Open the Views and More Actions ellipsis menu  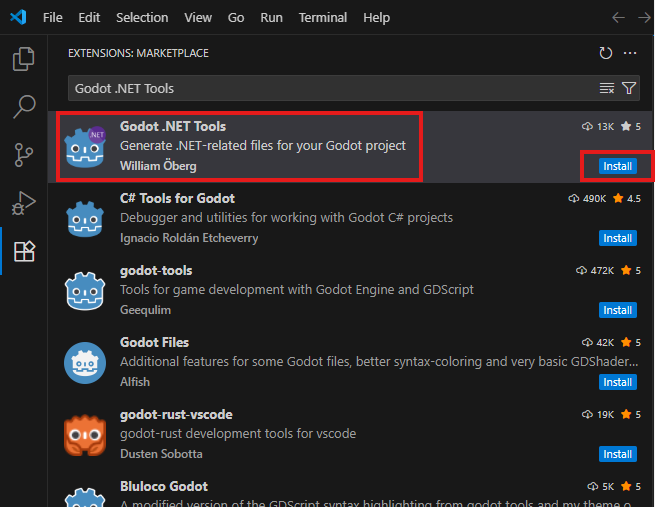tap(630, 53)
